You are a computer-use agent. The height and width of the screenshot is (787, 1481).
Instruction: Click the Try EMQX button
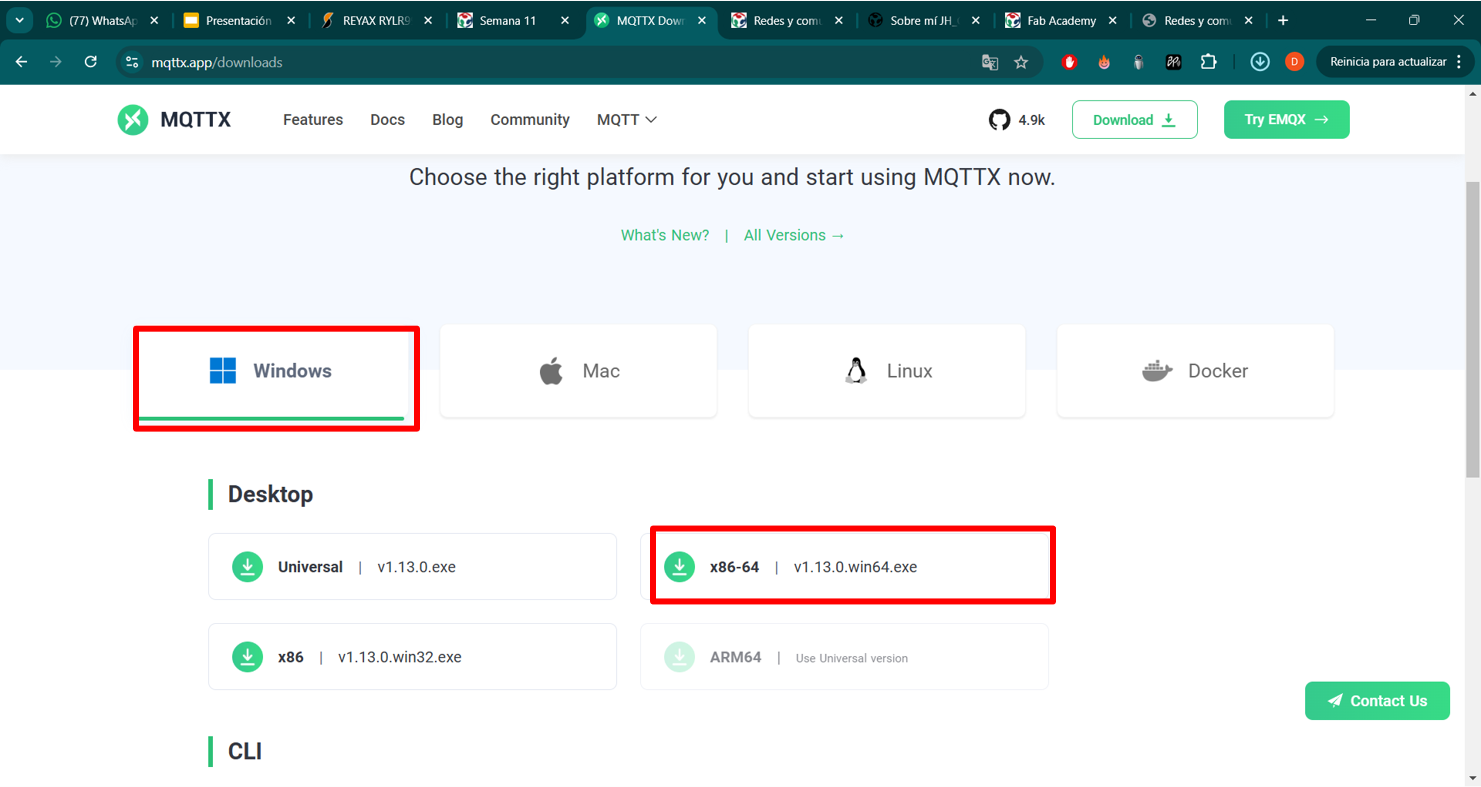pos(1287,120)
